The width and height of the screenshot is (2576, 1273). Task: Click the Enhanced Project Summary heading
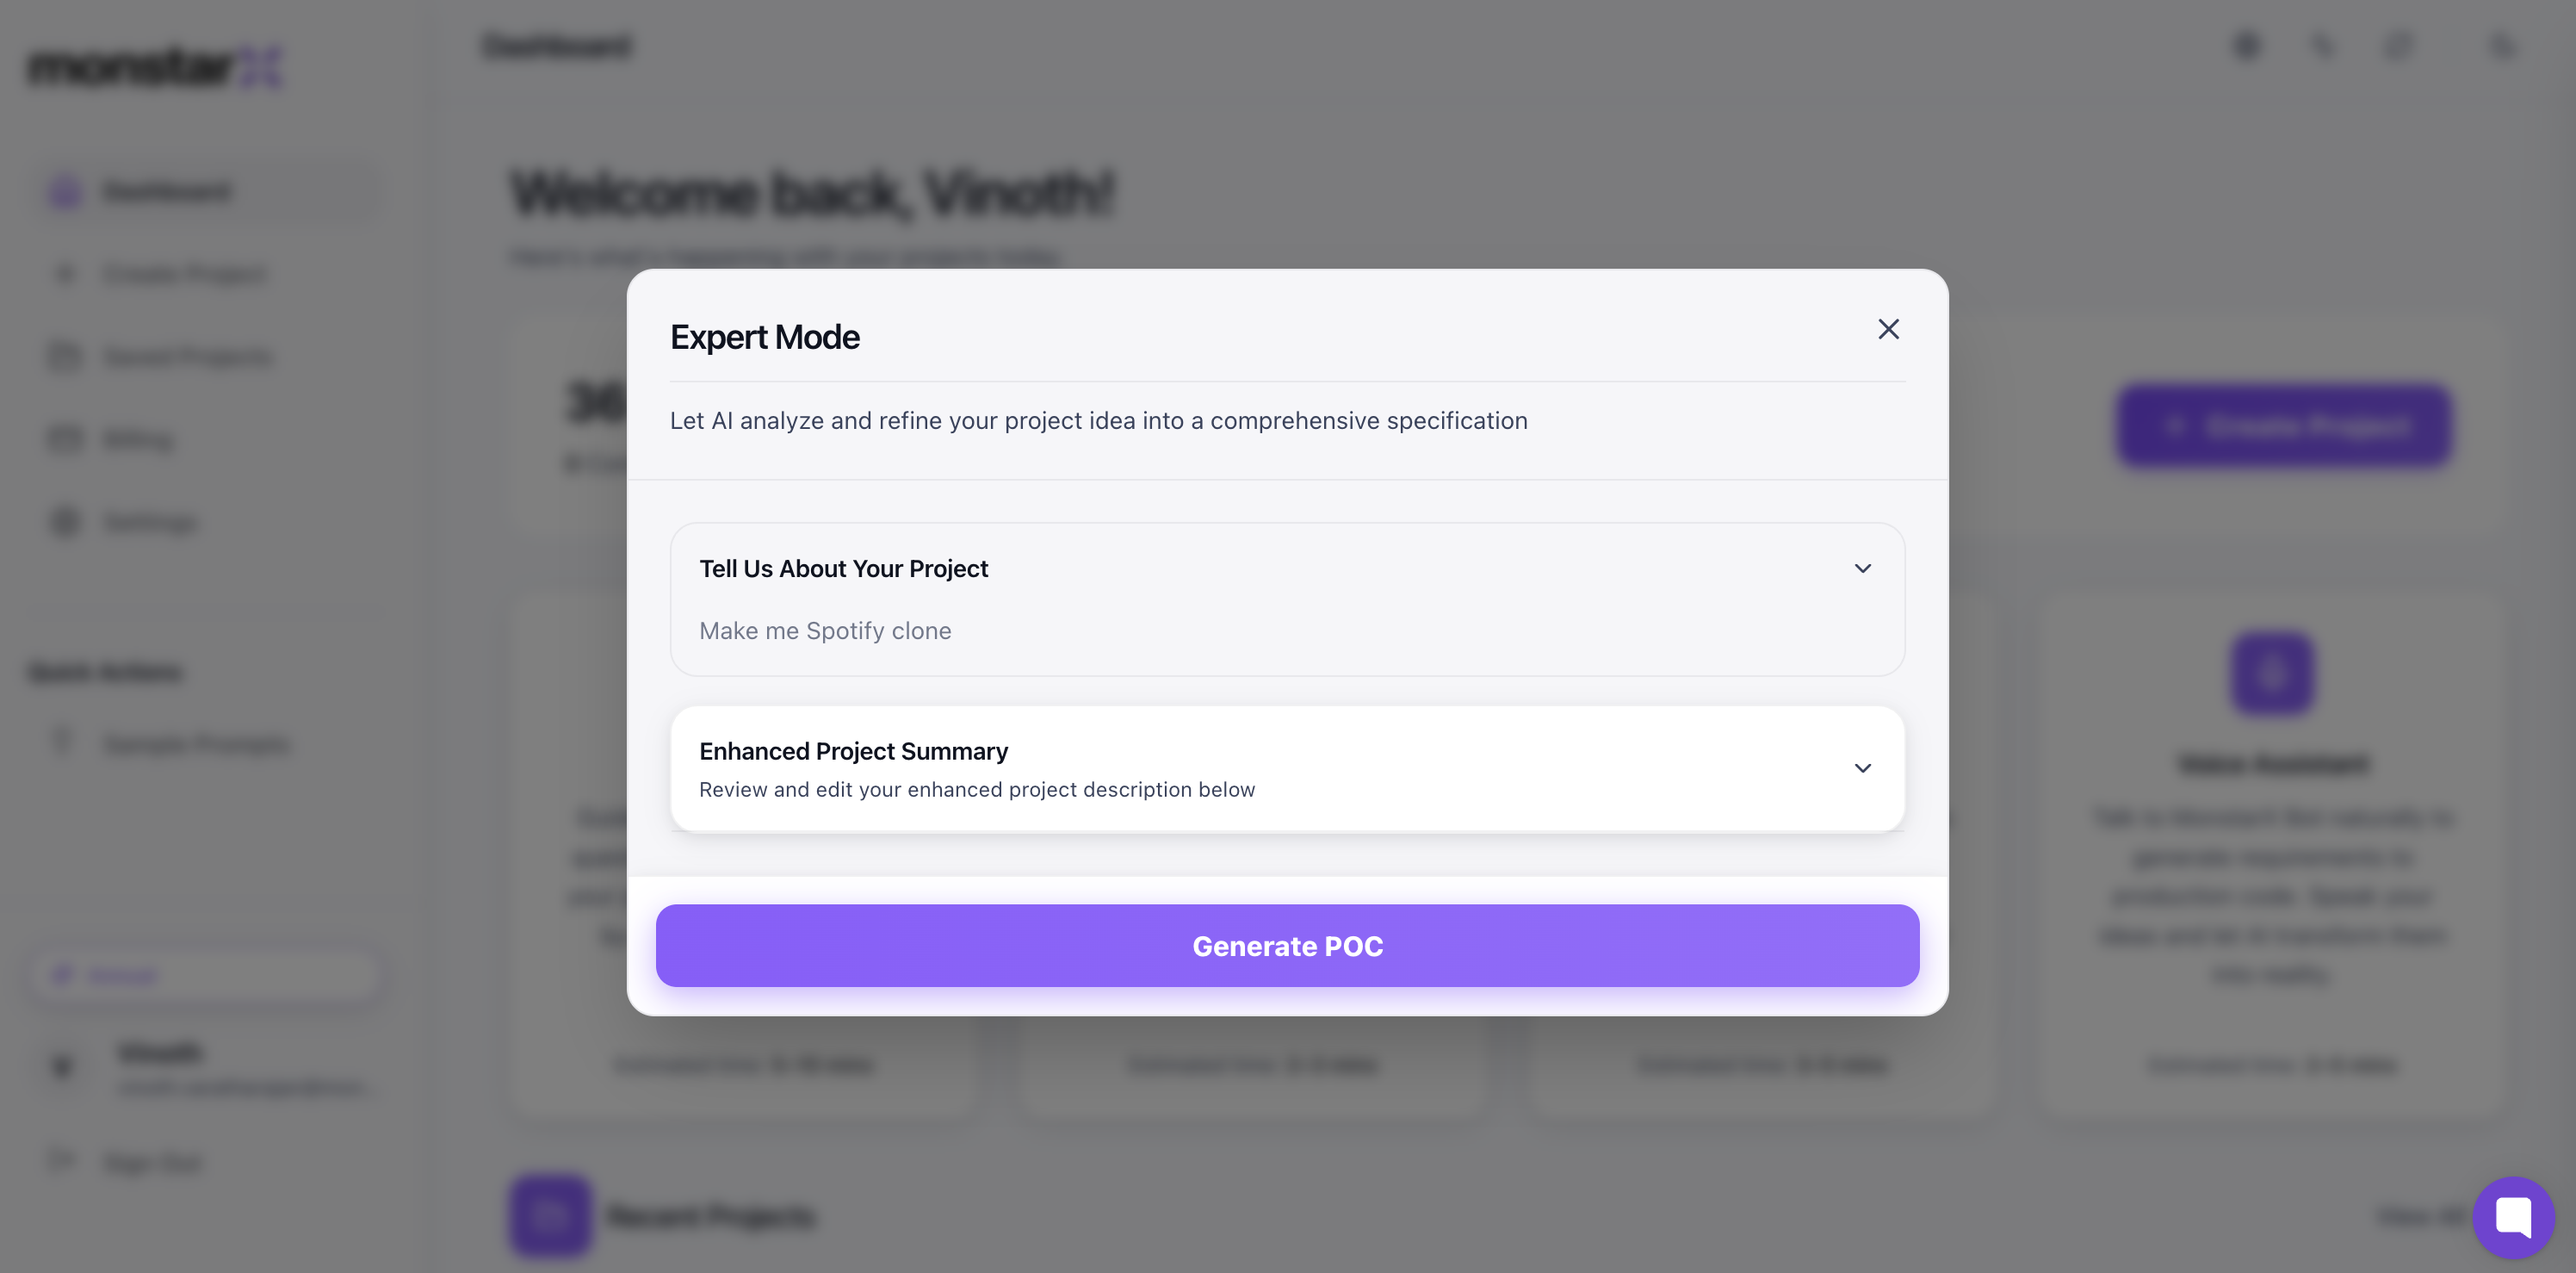click(853, 751)
